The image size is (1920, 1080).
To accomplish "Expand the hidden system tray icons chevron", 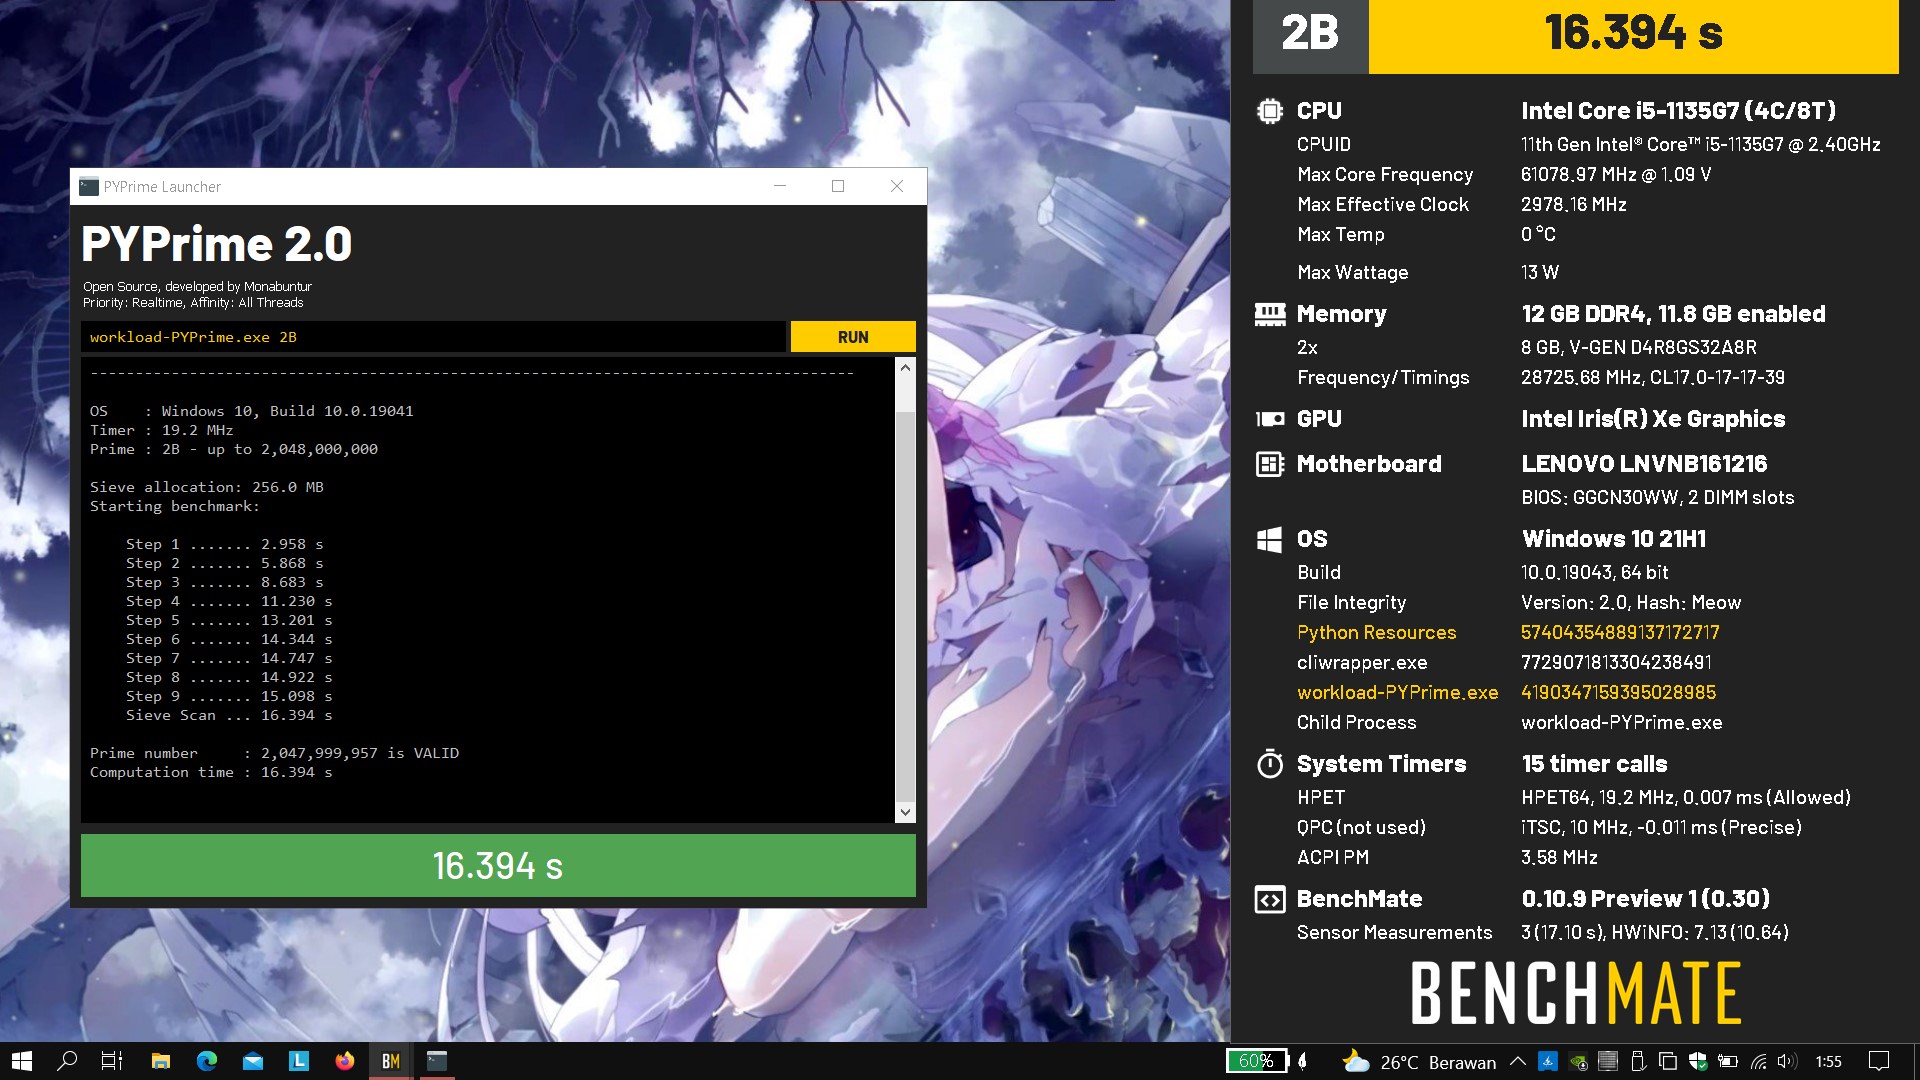I will pyautogui.click(x=1517, y=1061).
